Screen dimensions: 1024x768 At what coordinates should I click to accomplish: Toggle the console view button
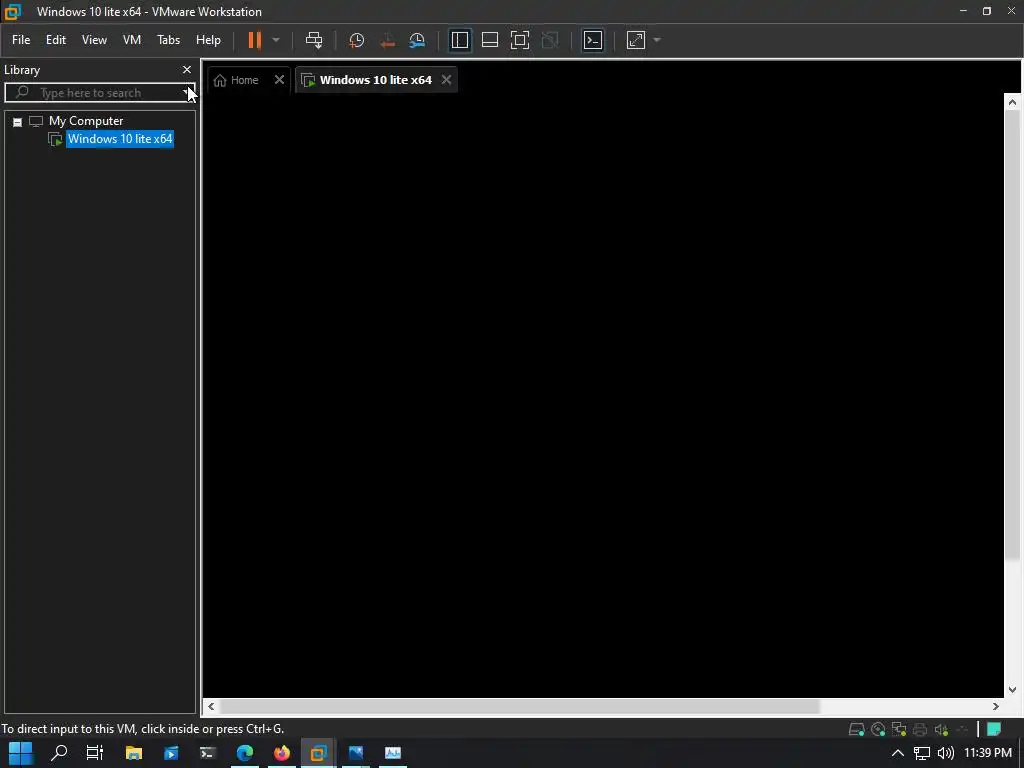(593, 40)
